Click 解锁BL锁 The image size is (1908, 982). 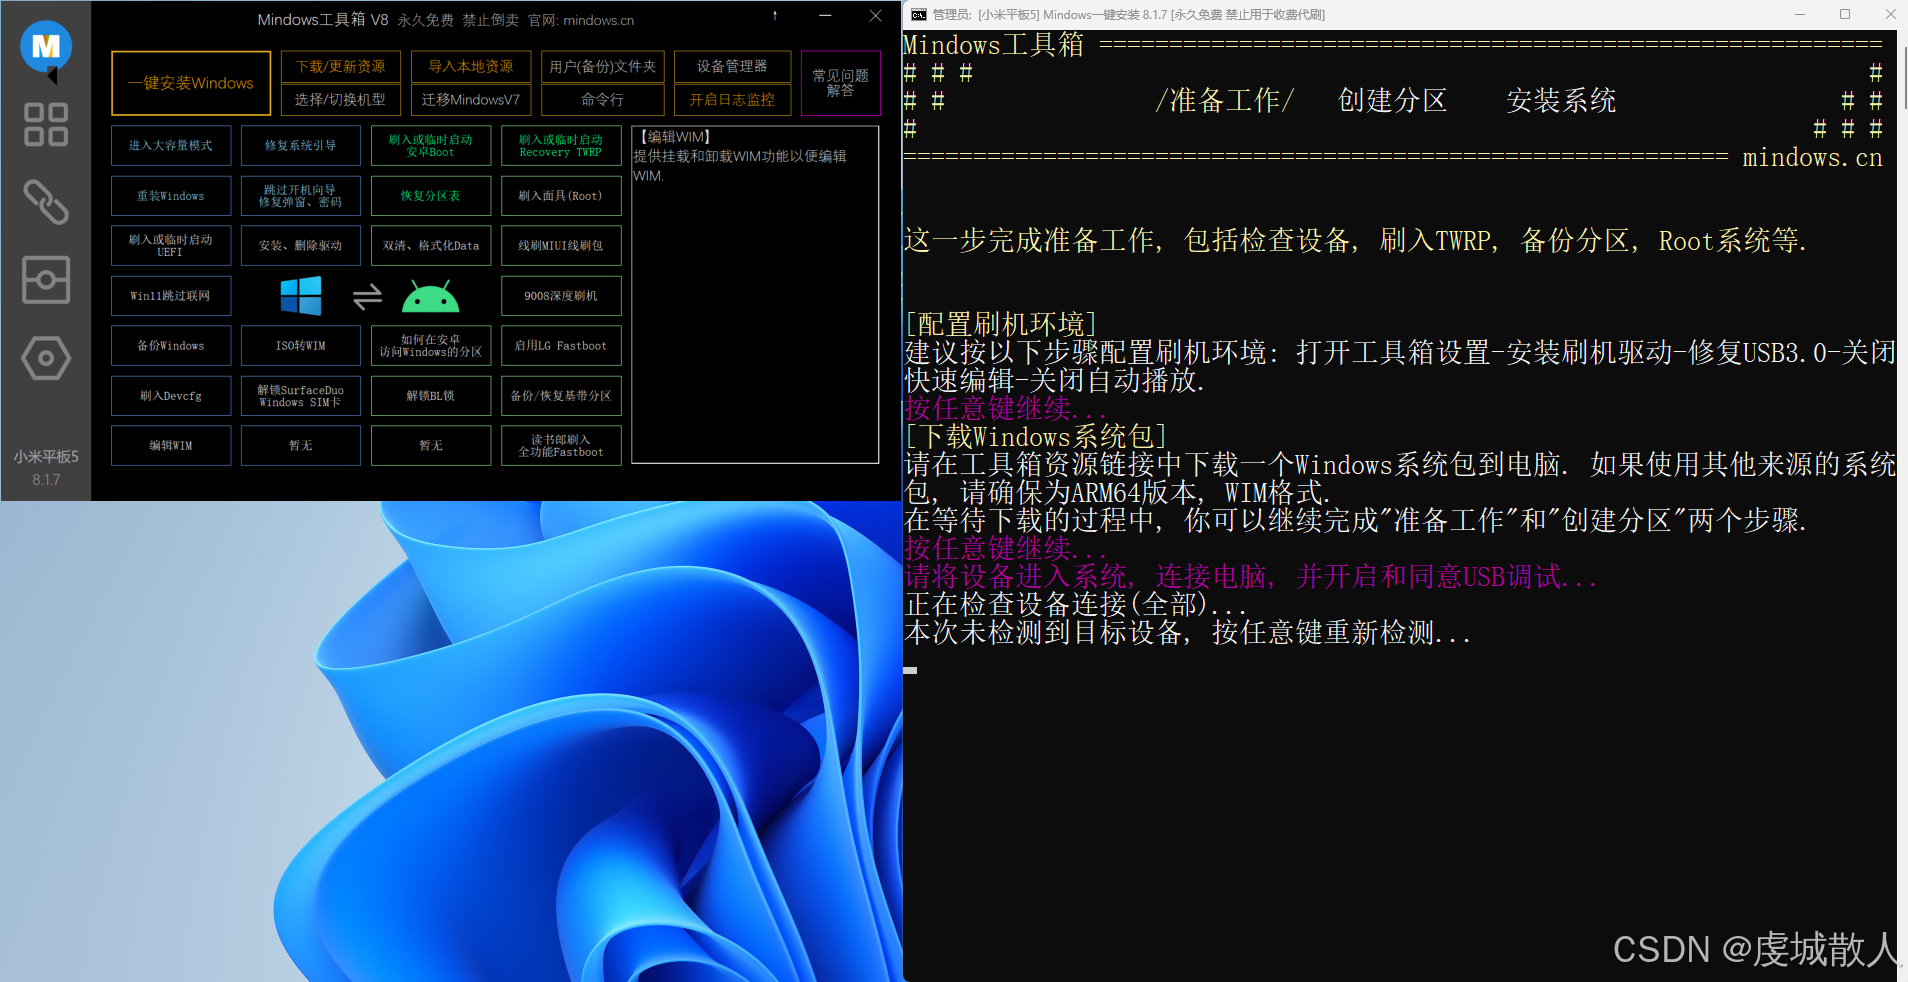pyautogui.click(x=431, y=396)
